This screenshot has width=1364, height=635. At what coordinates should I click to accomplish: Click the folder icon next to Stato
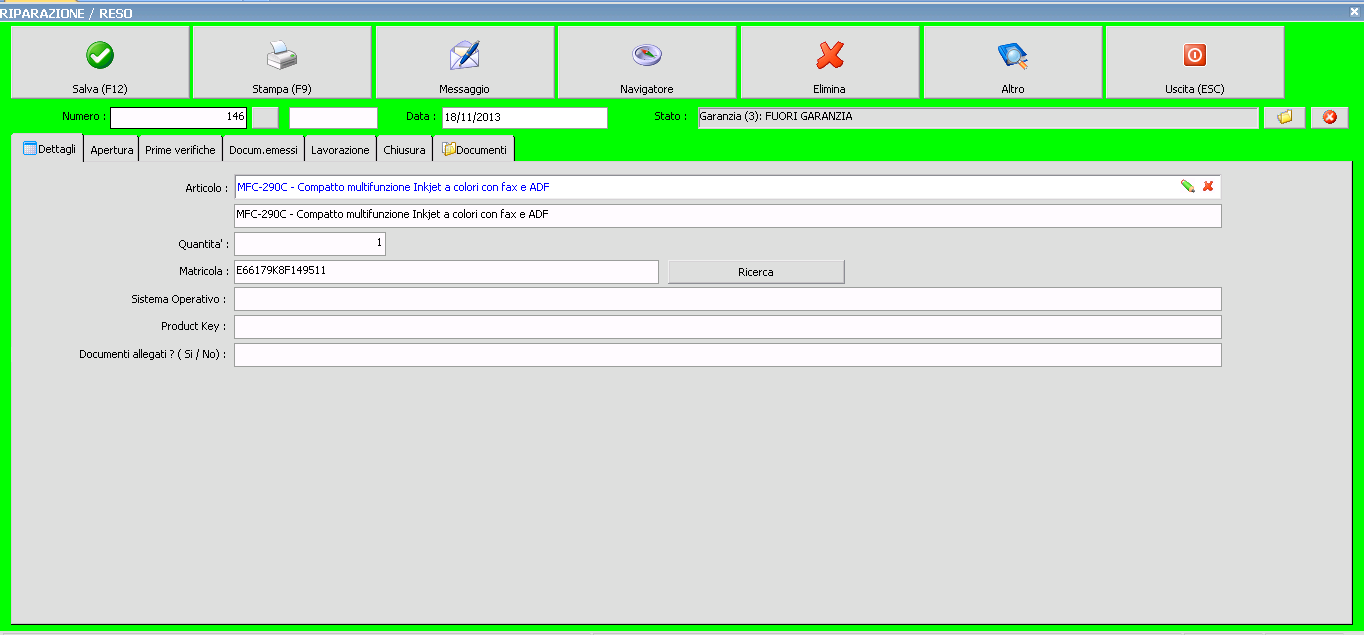(x=1285, y=118)
